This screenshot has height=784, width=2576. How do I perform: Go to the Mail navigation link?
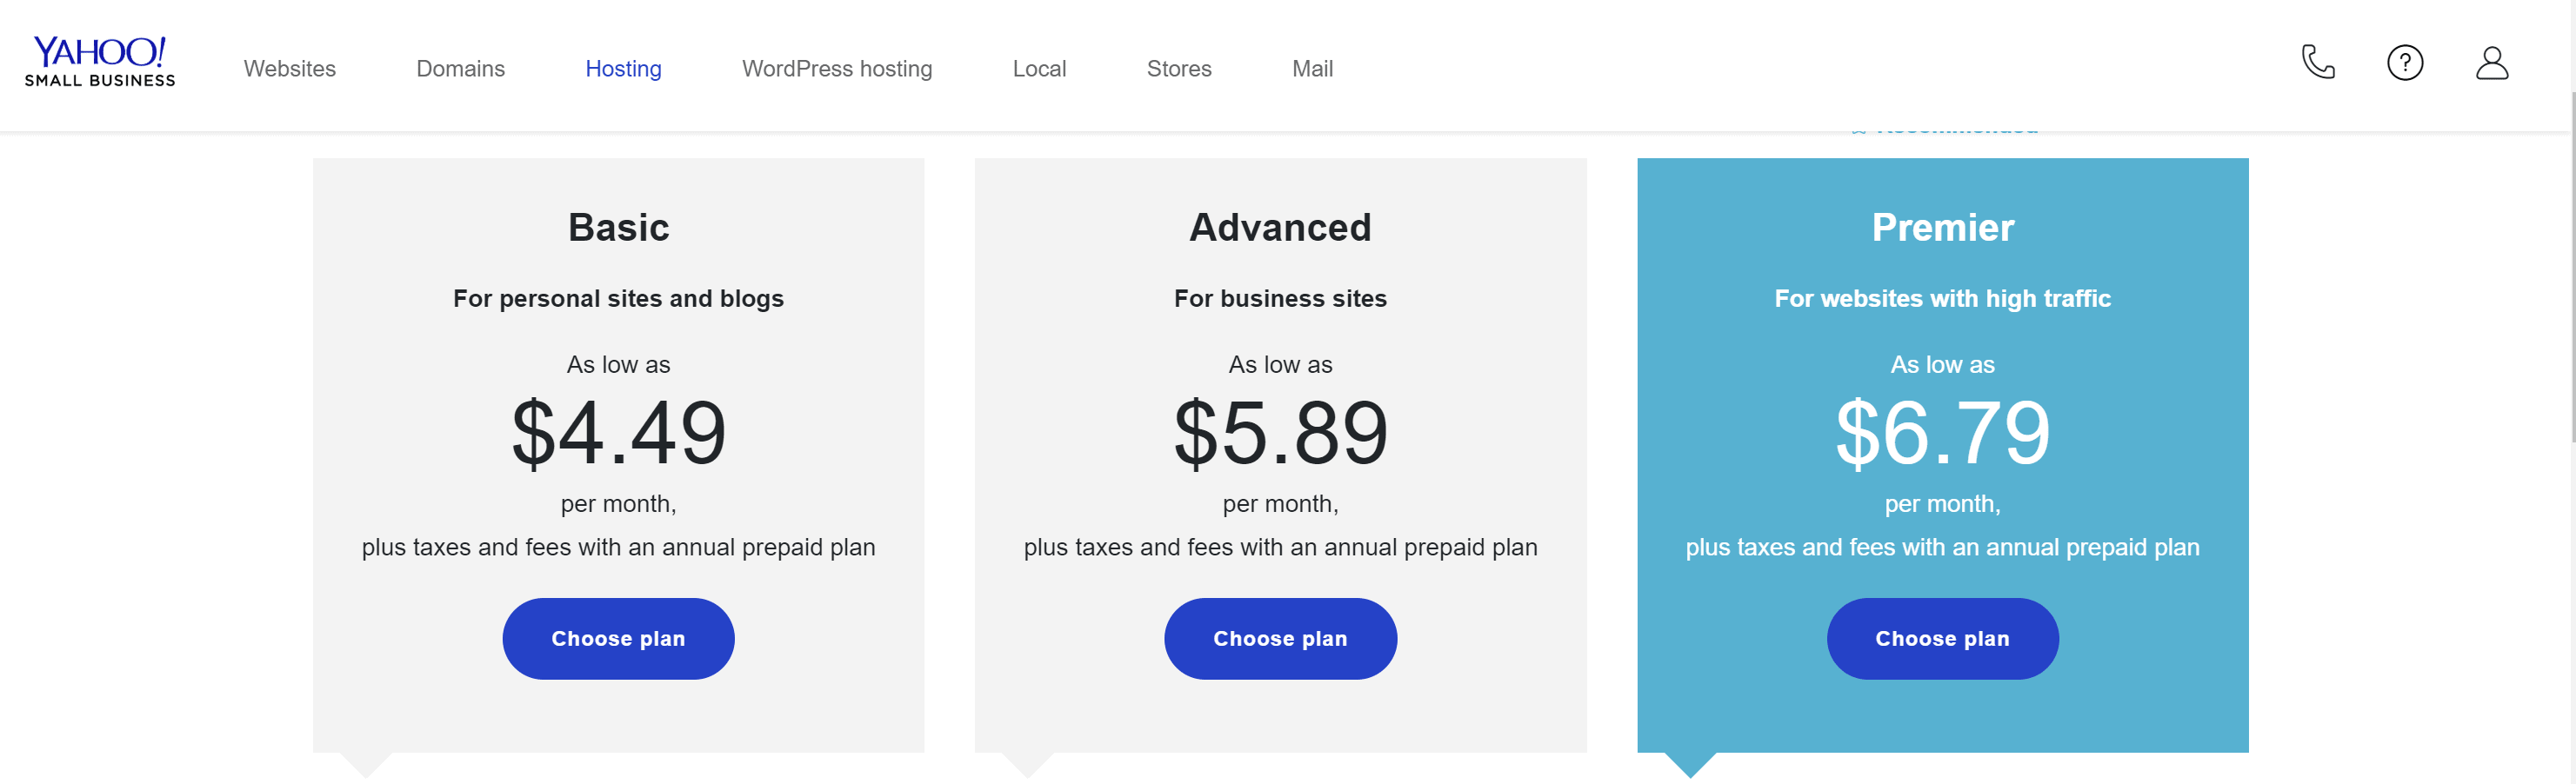point(1313,69)
